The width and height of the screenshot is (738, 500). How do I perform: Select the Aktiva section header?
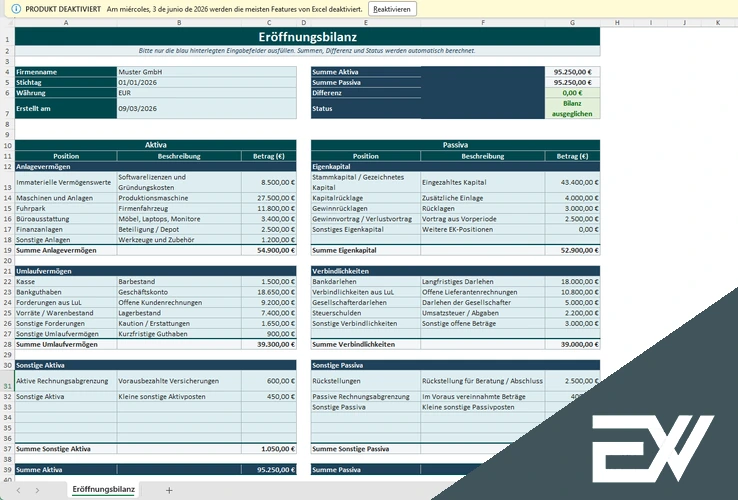tap(156, 145)
